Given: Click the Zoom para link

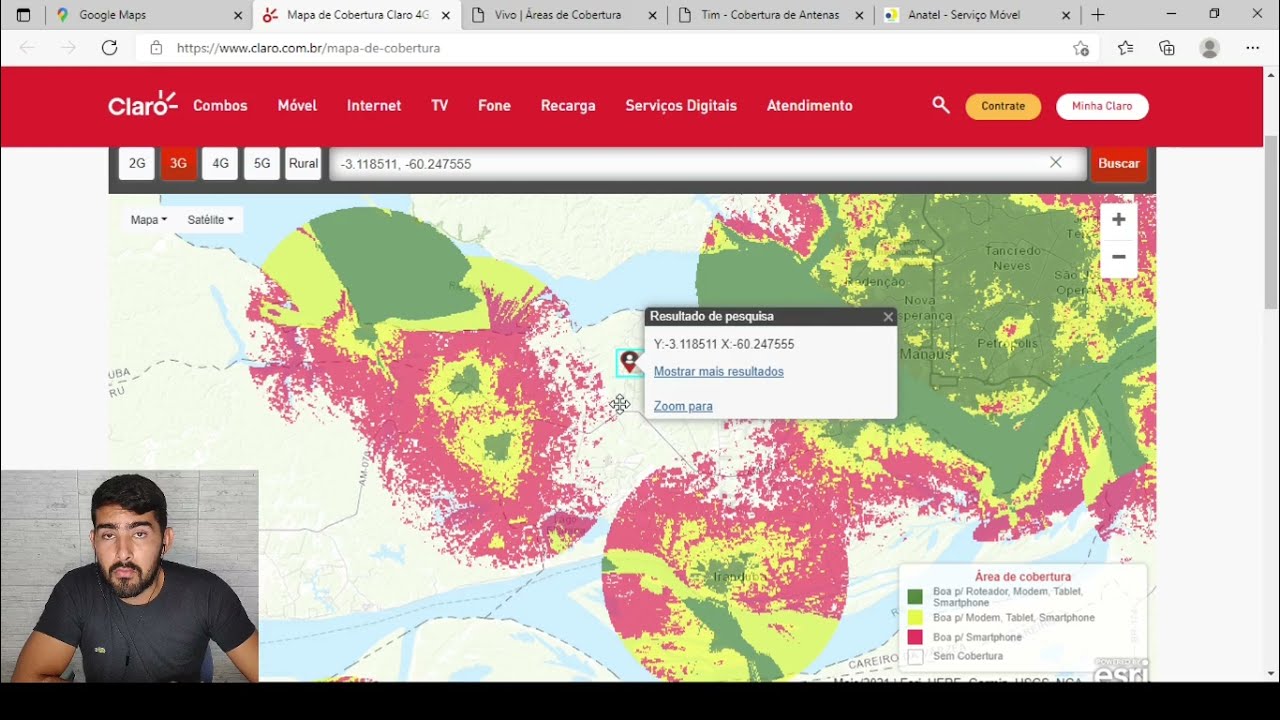Looking at the screenshot, I should coord(683,406).
